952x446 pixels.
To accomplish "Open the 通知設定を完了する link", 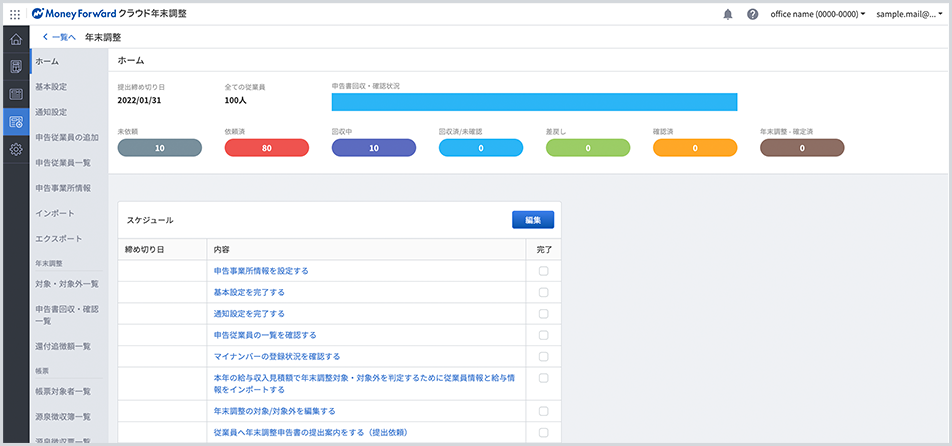I will (249, 313).
